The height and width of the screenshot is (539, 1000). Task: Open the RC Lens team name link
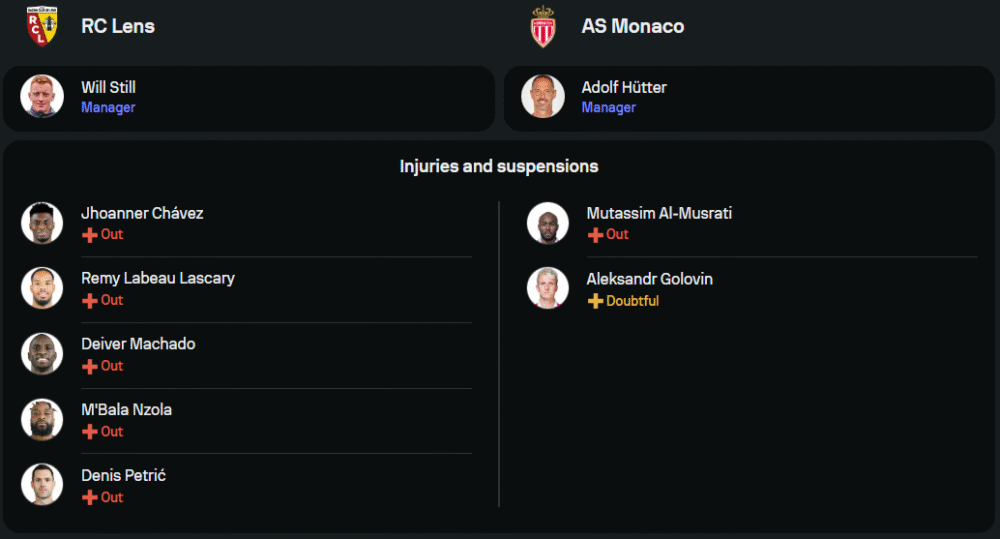118,27
